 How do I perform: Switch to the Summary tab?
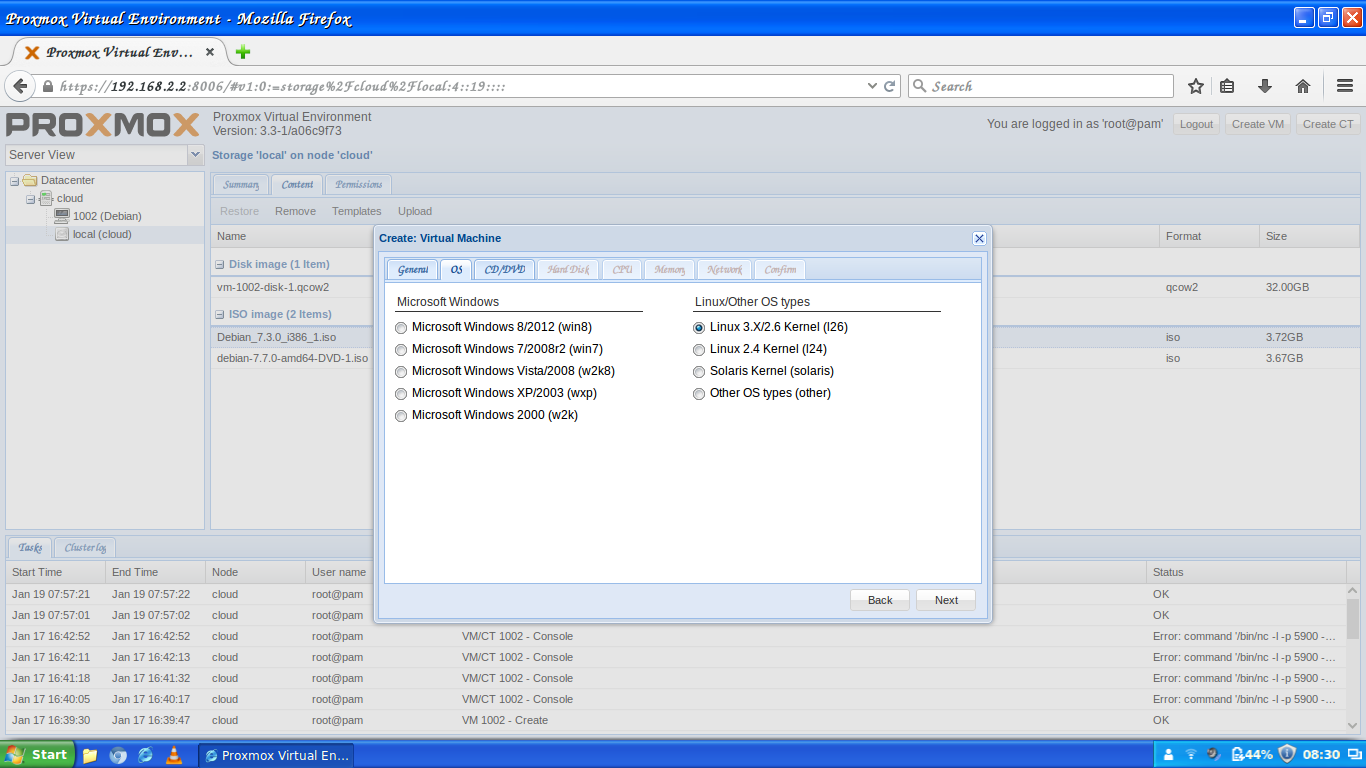240,184
